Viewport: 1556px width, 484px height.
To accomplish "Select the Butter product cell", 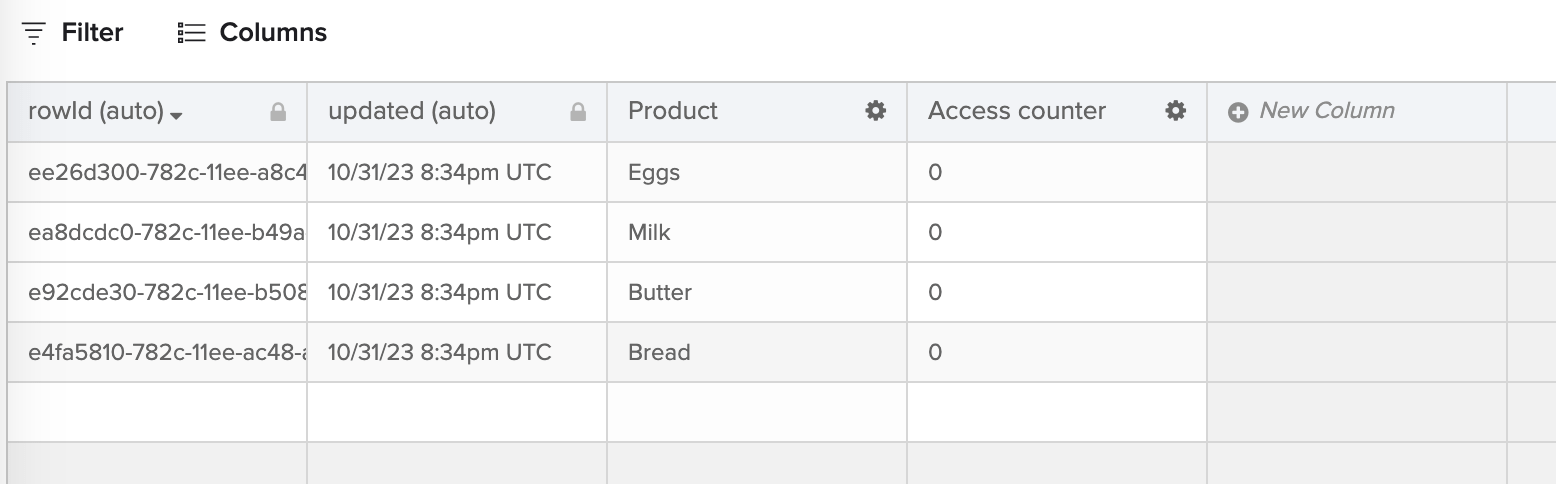I will coord(660,292).
